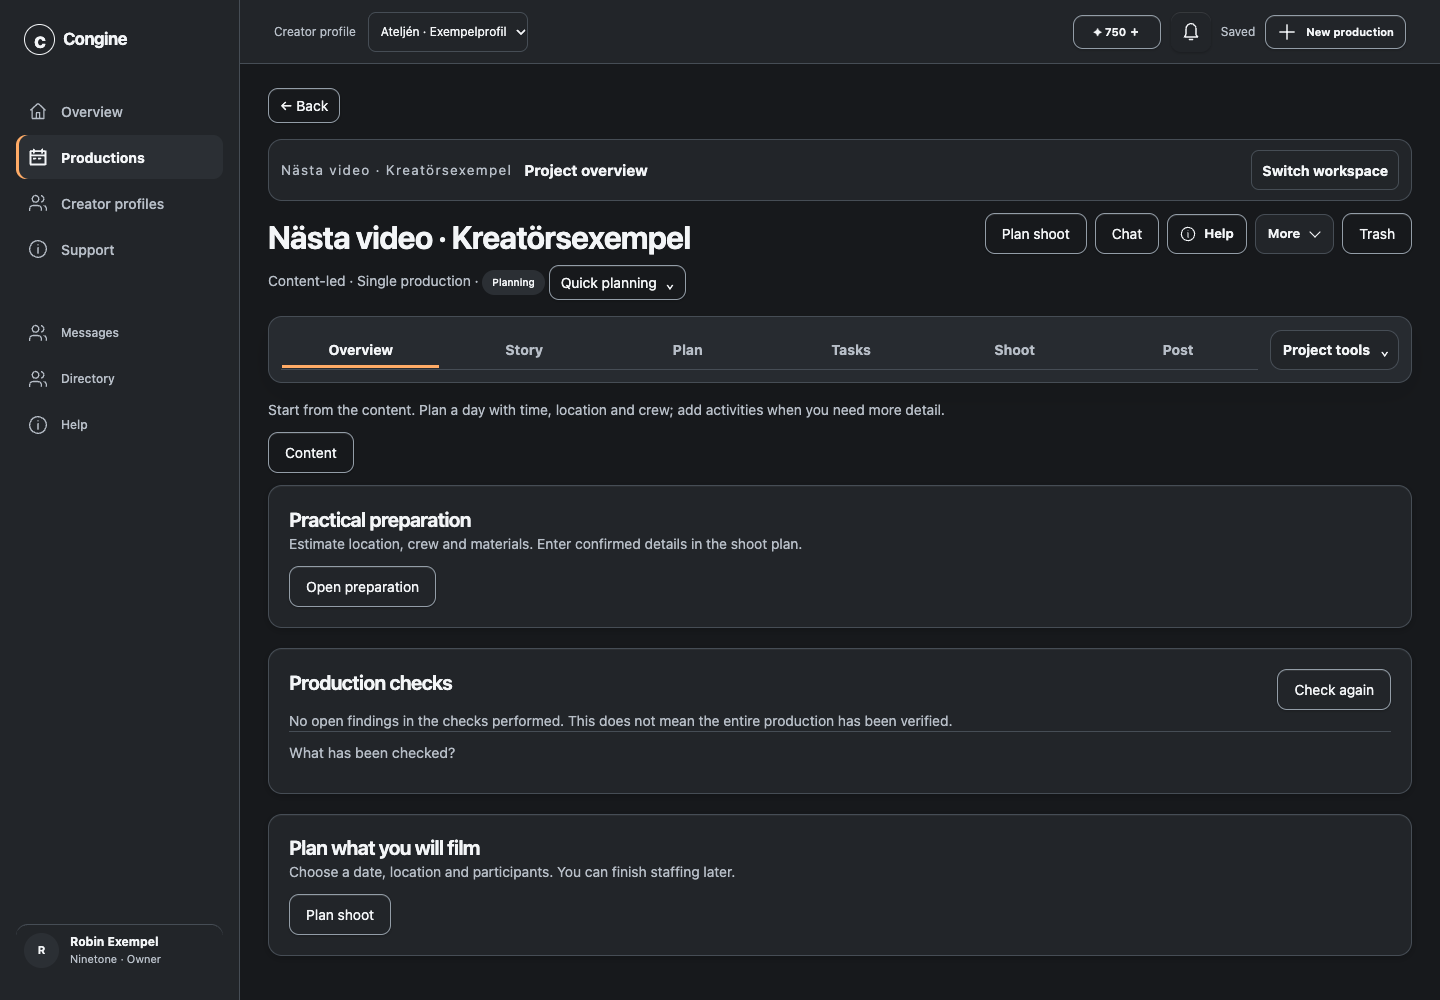Open the Creator profile dropdown
Viewport: 1440px width, 1000px height.
pos(448,32)
